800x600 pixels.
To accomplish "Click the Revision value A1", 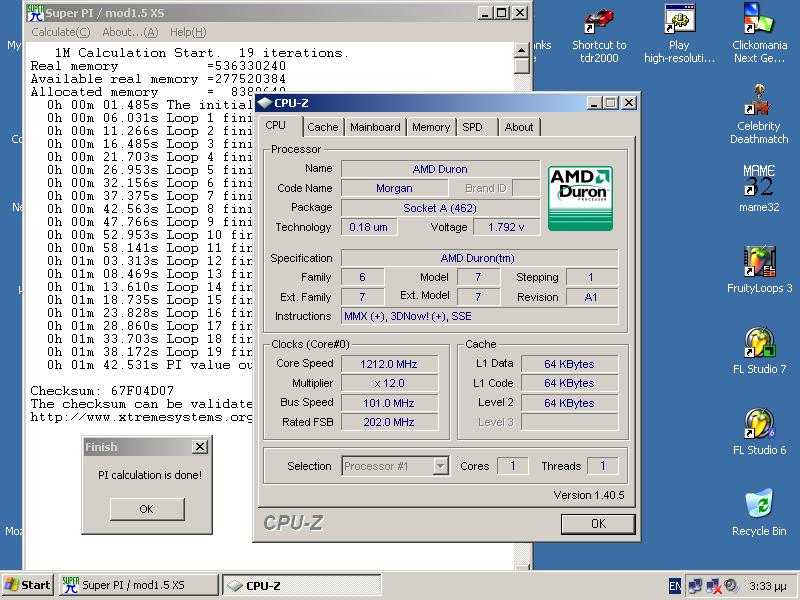I will [x=591, y=297].
